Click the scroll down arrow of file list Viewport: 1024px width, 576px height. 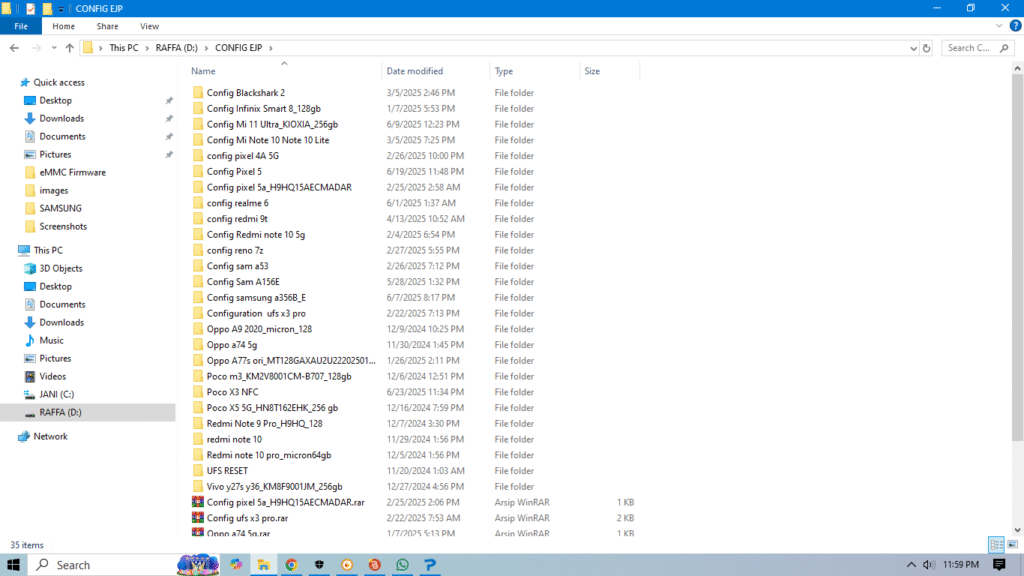click(1017, 530)
